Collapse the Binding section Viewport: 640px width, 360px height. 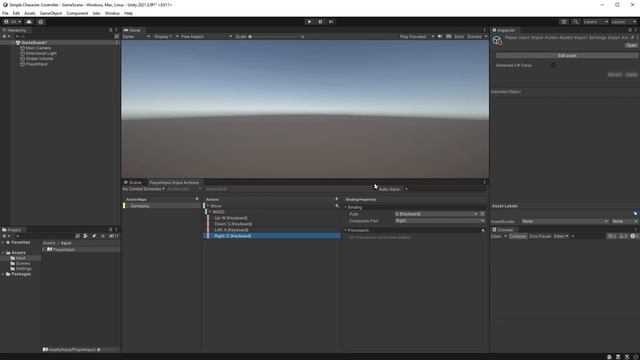click(346, 207)
